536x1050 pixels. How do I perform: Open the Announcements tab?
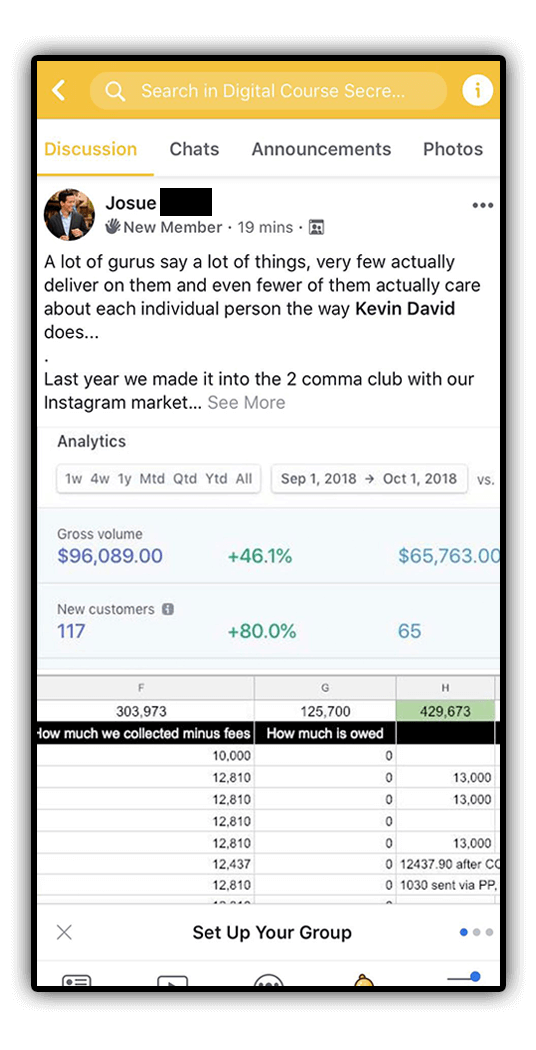coord(321,149)
